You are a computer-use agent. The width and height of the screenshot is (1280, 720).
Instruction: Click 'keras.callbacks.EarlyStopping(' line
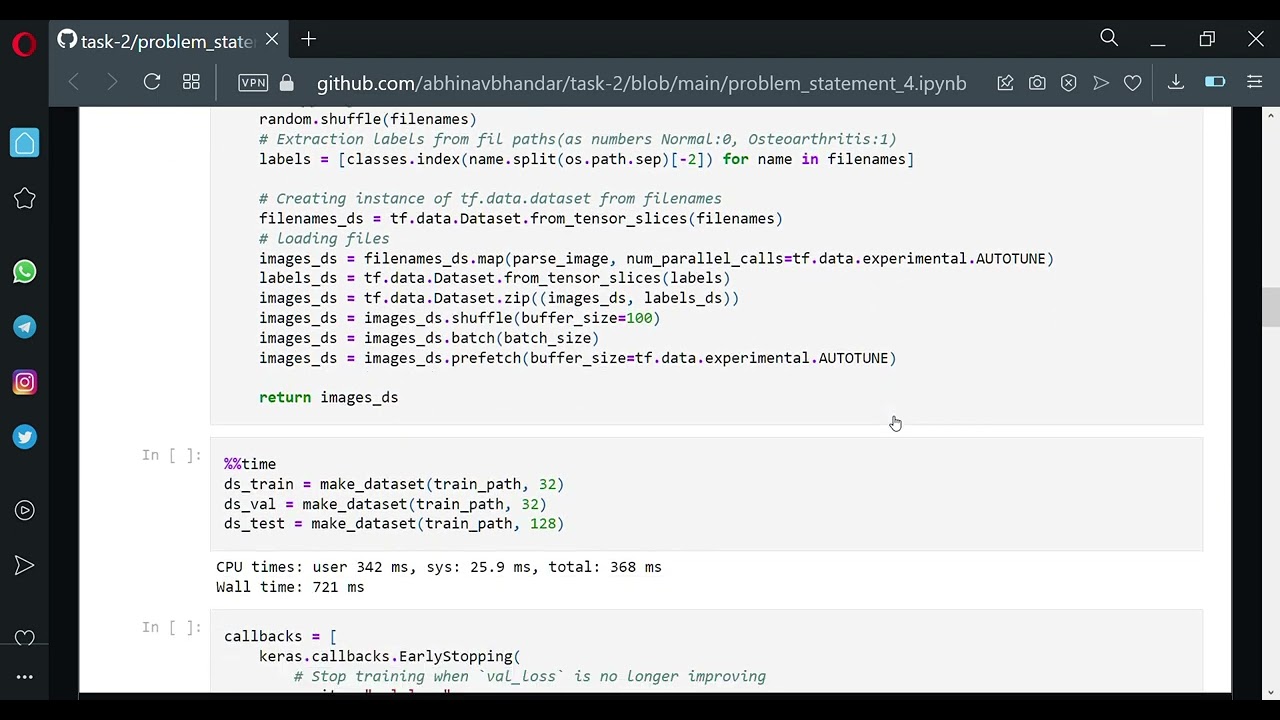[389, 656]
